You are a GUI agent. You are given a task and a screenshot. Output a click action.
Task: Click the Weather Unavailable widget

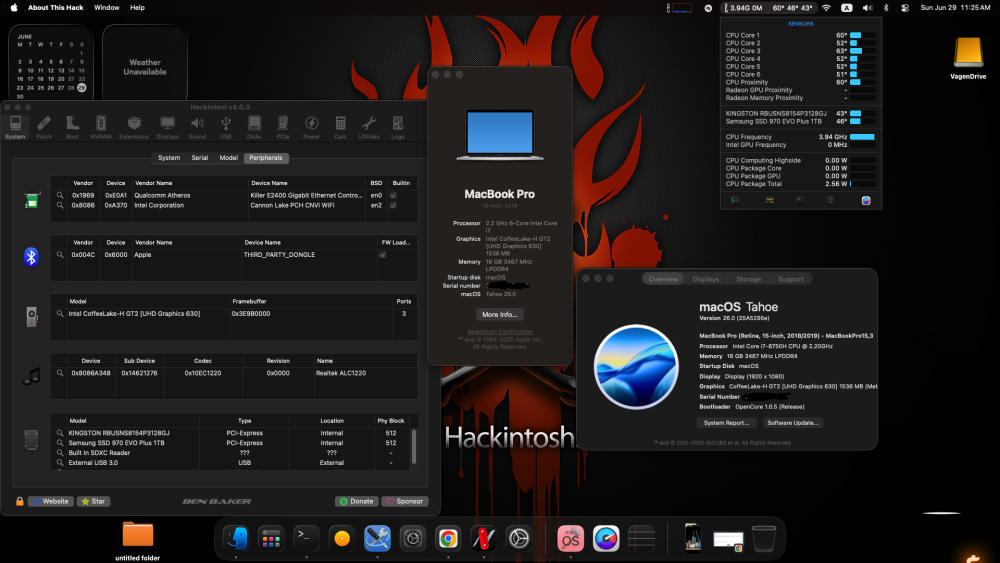pyautogui.click(x=145, y=62)
